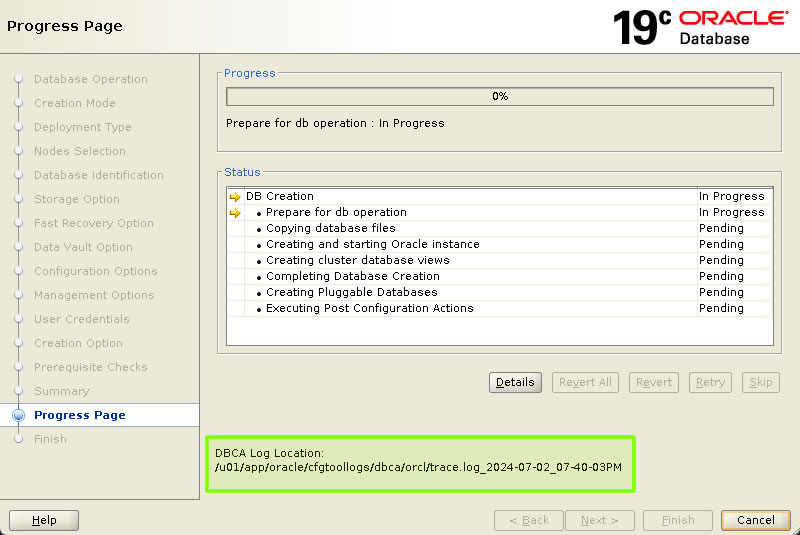Click the arrow icon beside Prepare for db operation
Screen dimensions: 800x535
tap(235, 213)
